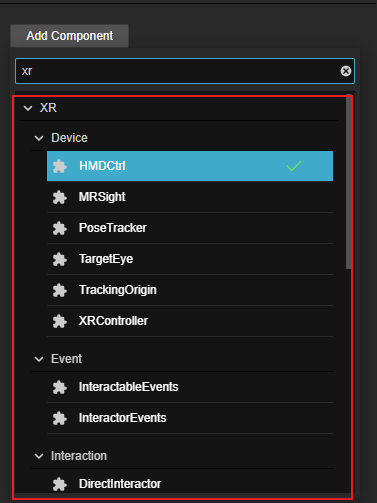Click the Device group label

pyautogui.click(x=69, y=138)
